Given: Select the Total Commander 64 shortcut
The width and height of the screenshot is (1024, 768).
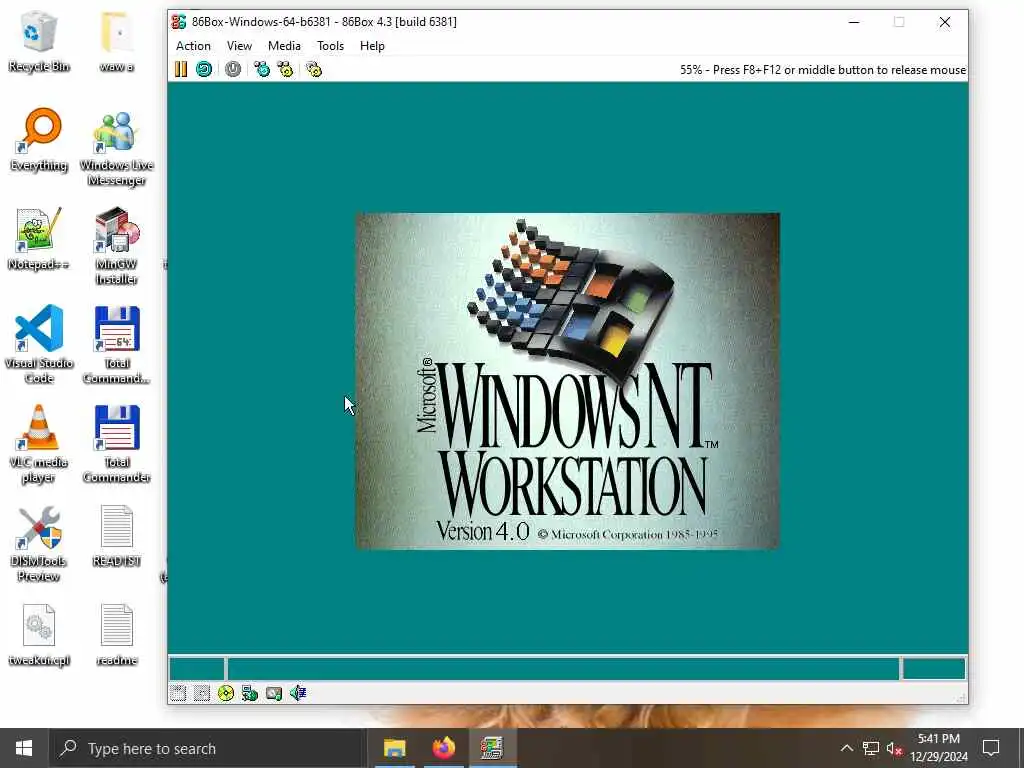Looking at the screenshot, I should [117, 345].
